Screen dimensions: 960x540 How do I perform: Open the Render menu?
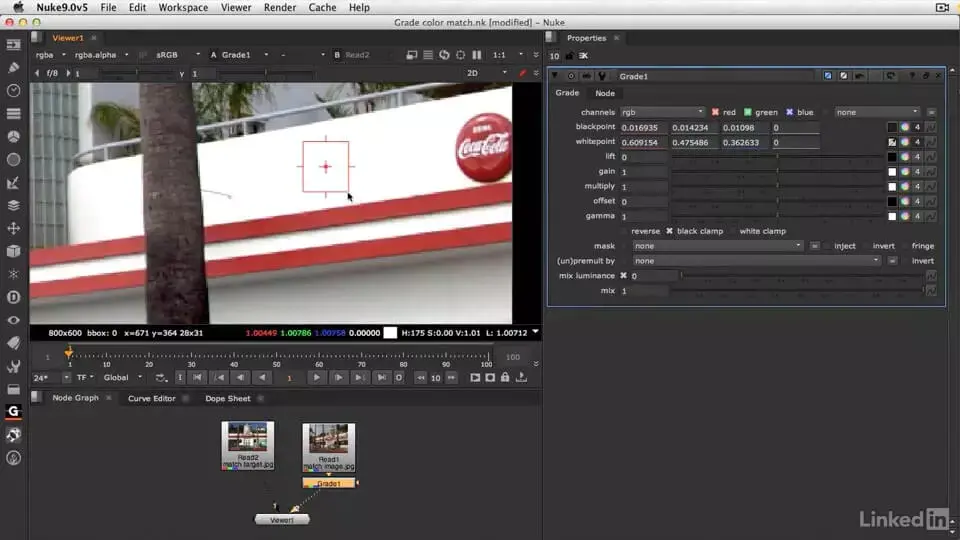point(280,7)
